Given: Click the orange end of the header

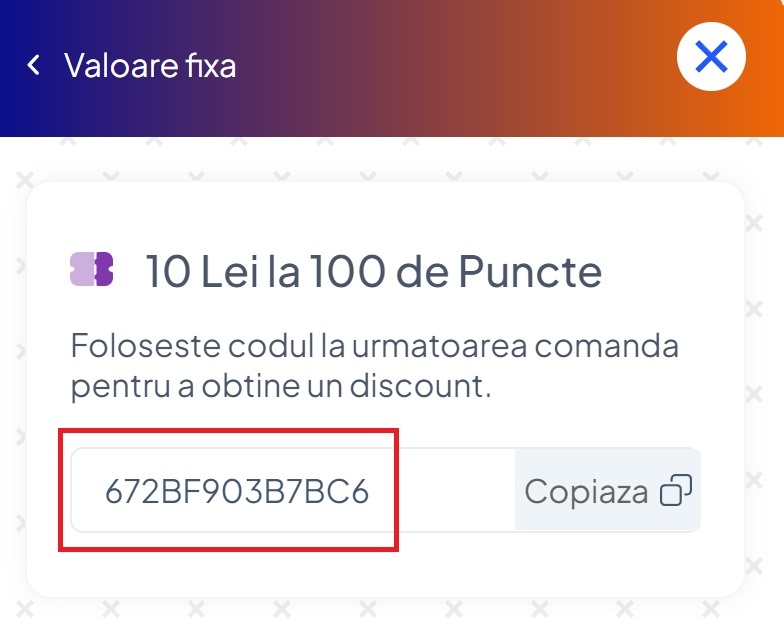Looking at the screenshot, I should pos(765,68).
